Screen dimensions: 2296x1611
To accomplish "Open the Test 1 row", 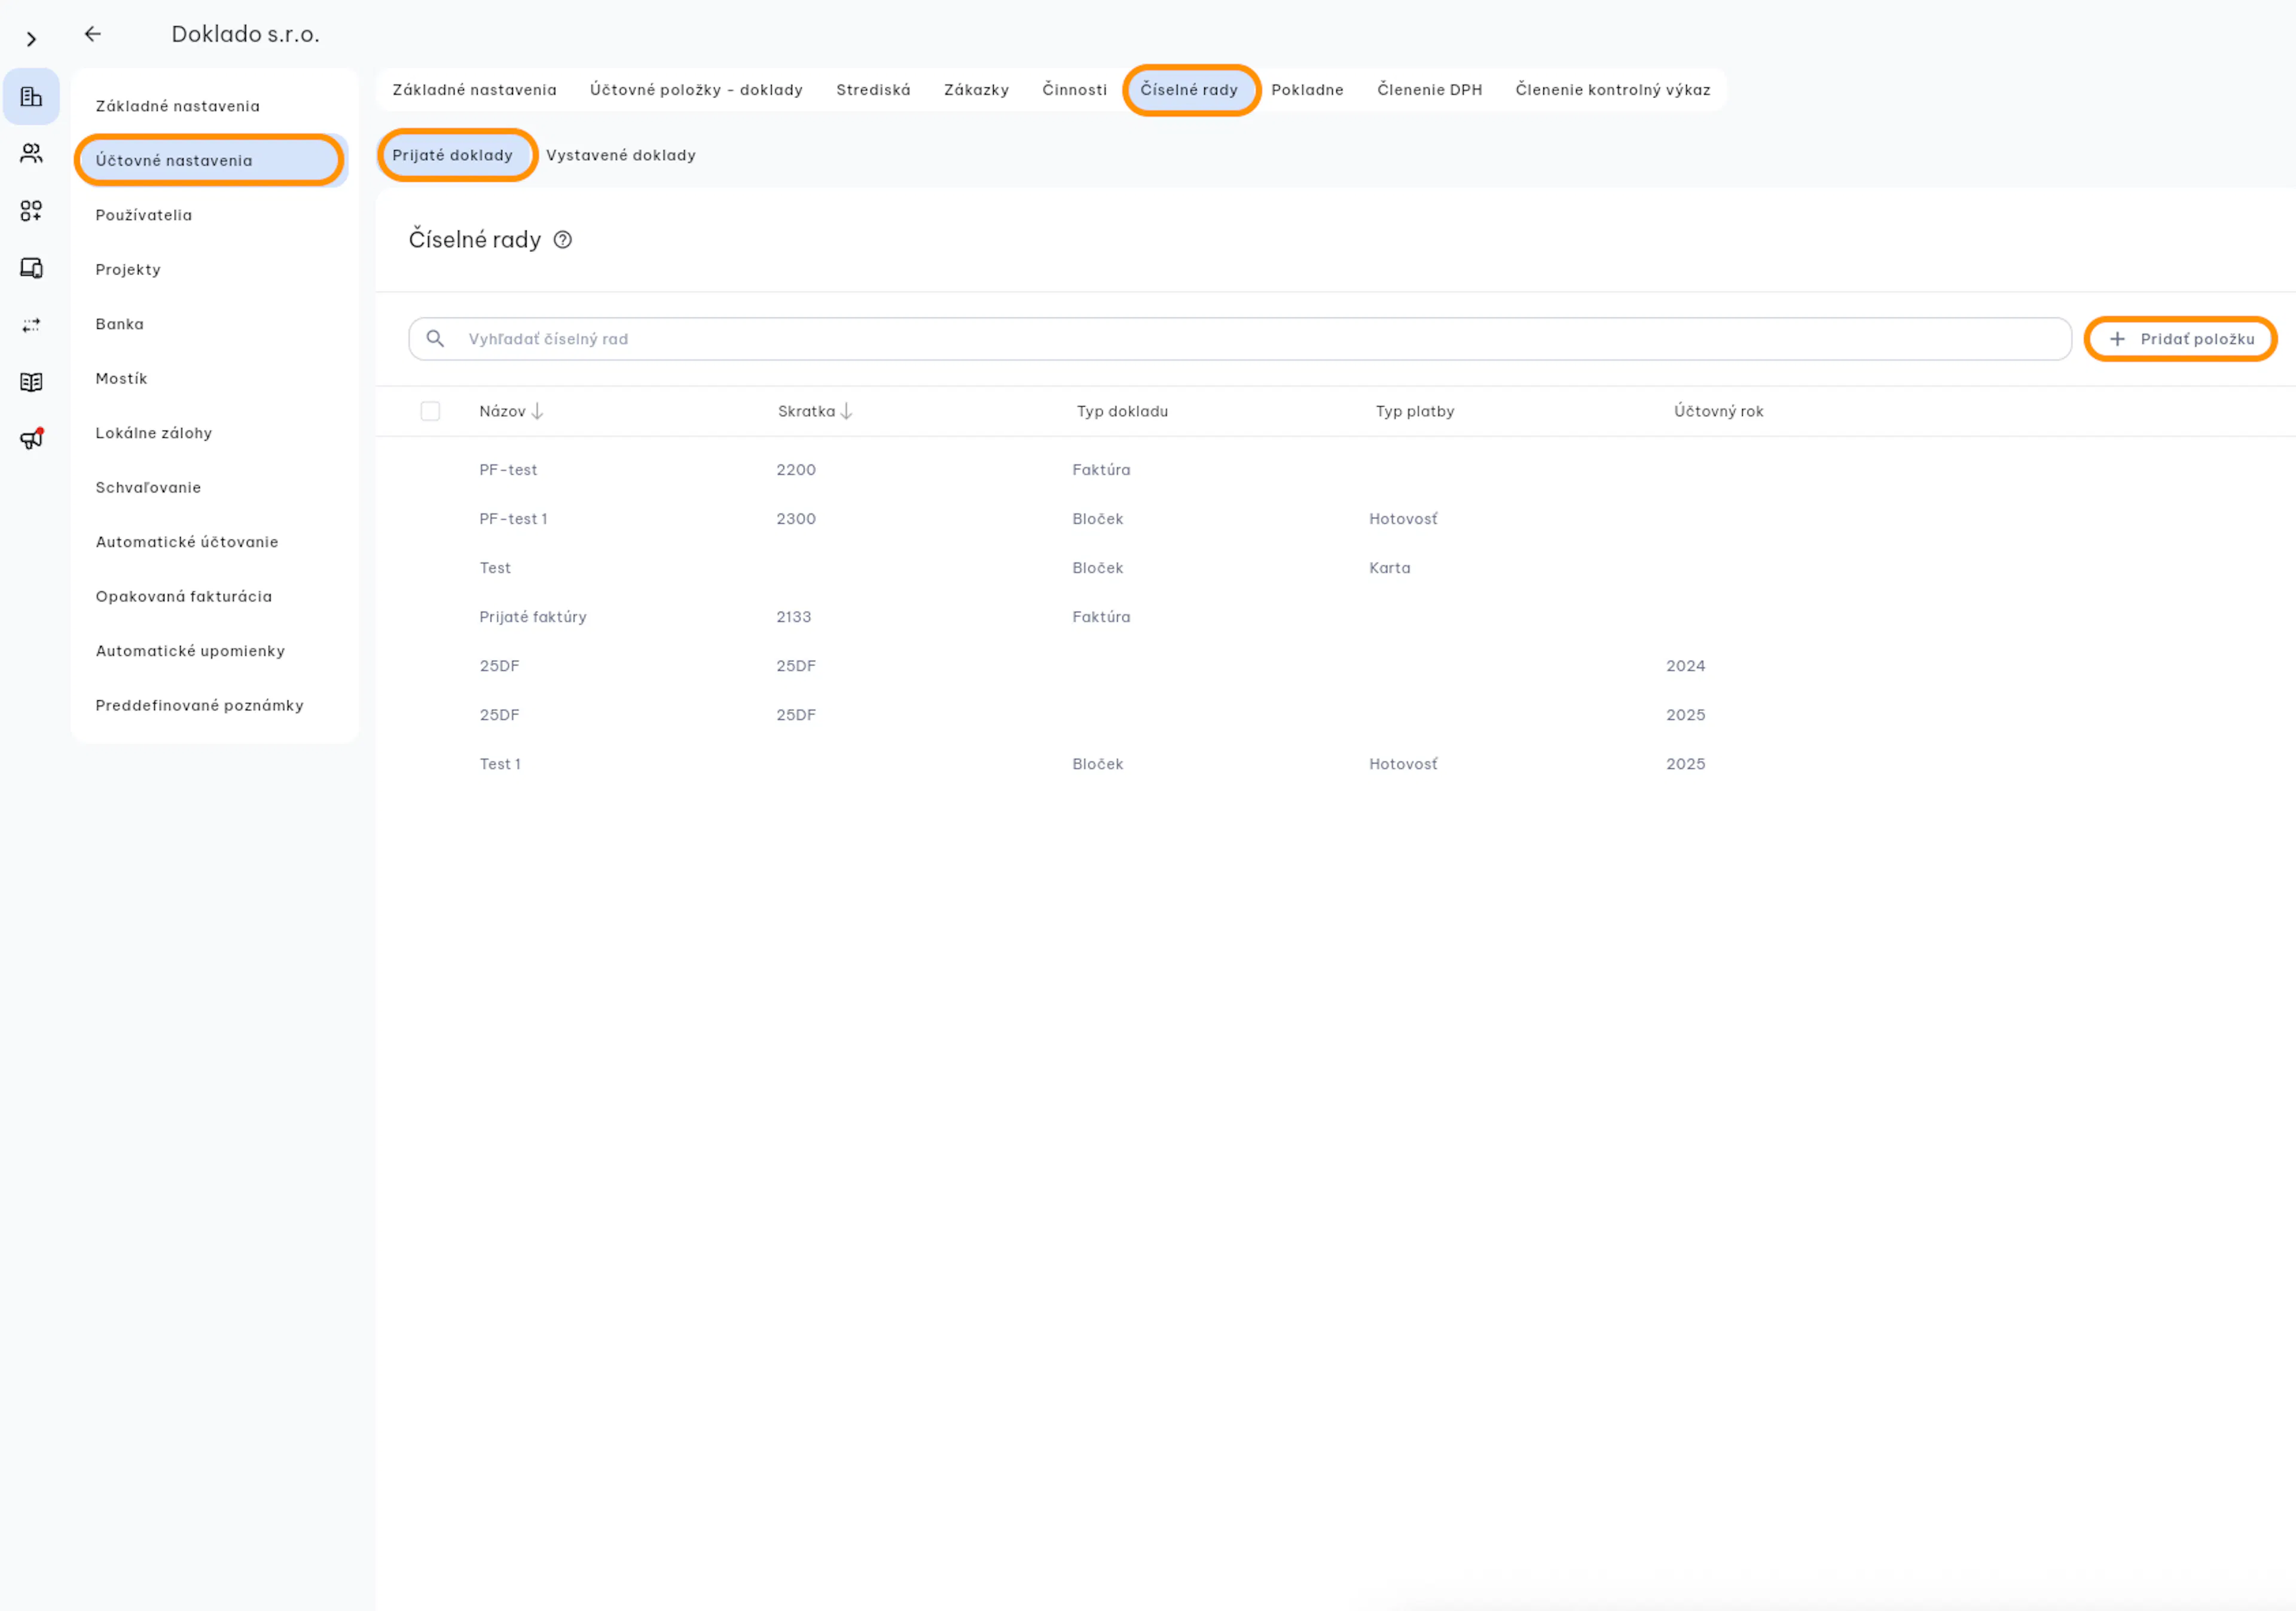I will click(x=1335, y=764).
